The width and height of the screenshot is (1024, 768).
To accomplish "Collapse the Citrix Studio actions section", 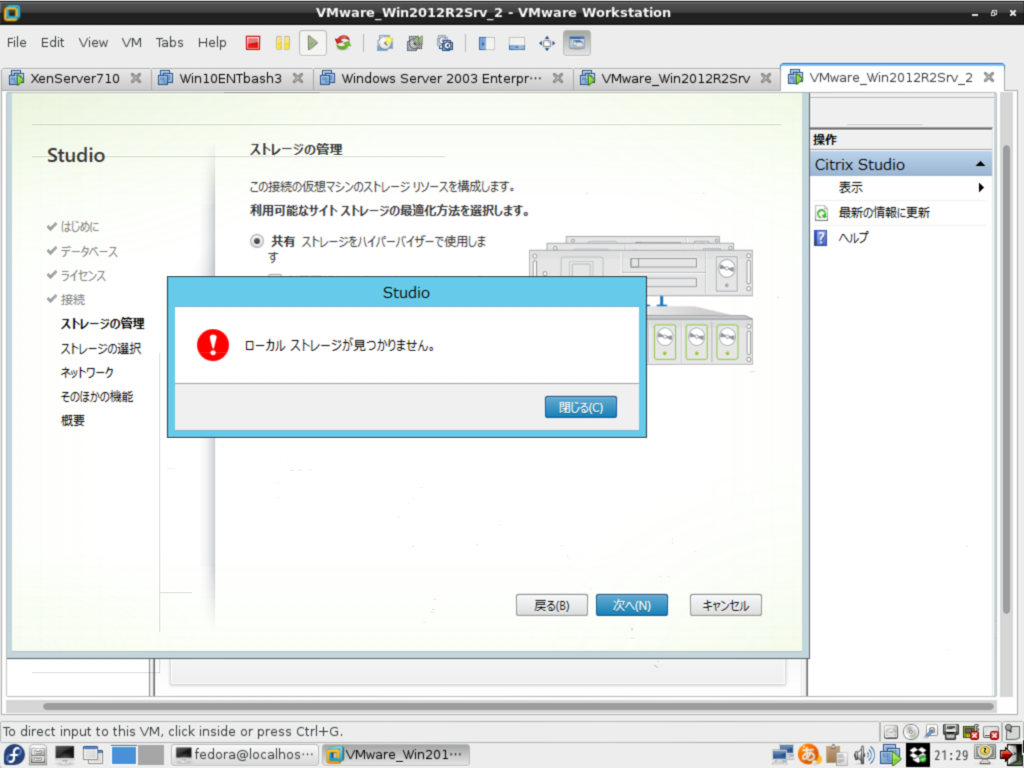I will tap(980, 165).
